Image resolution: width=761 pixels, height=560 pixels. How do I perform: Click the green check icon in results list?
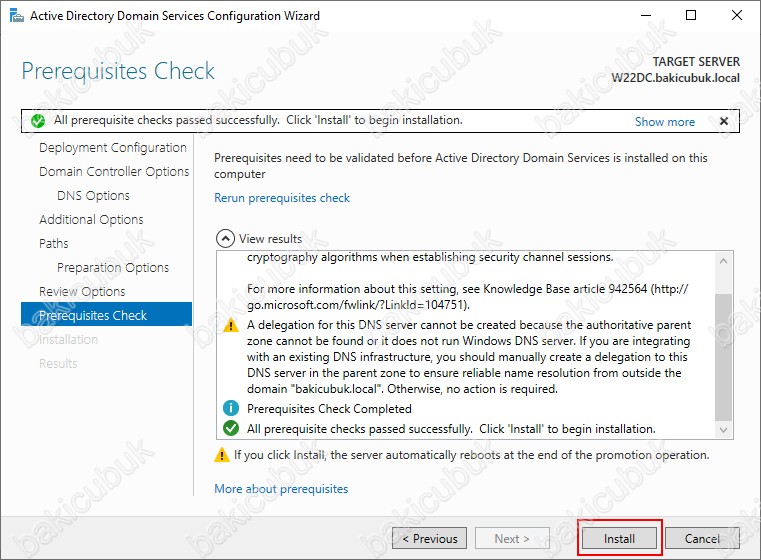231,428
